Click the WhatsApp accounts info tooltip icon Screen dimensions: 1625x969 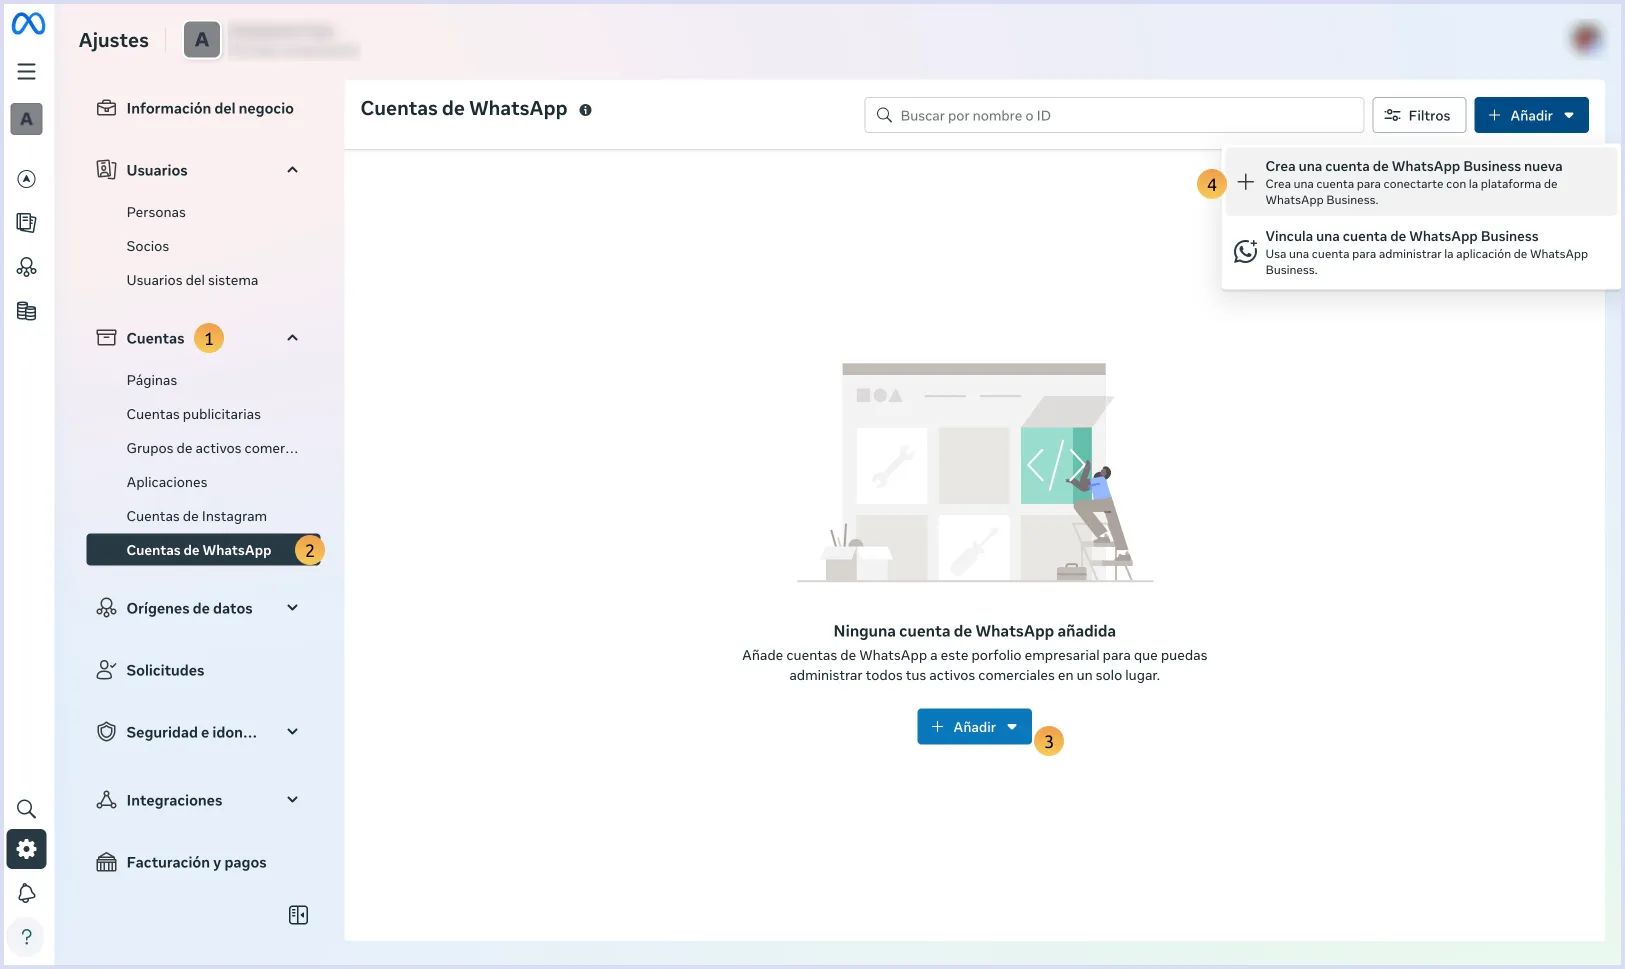[586, 110]
